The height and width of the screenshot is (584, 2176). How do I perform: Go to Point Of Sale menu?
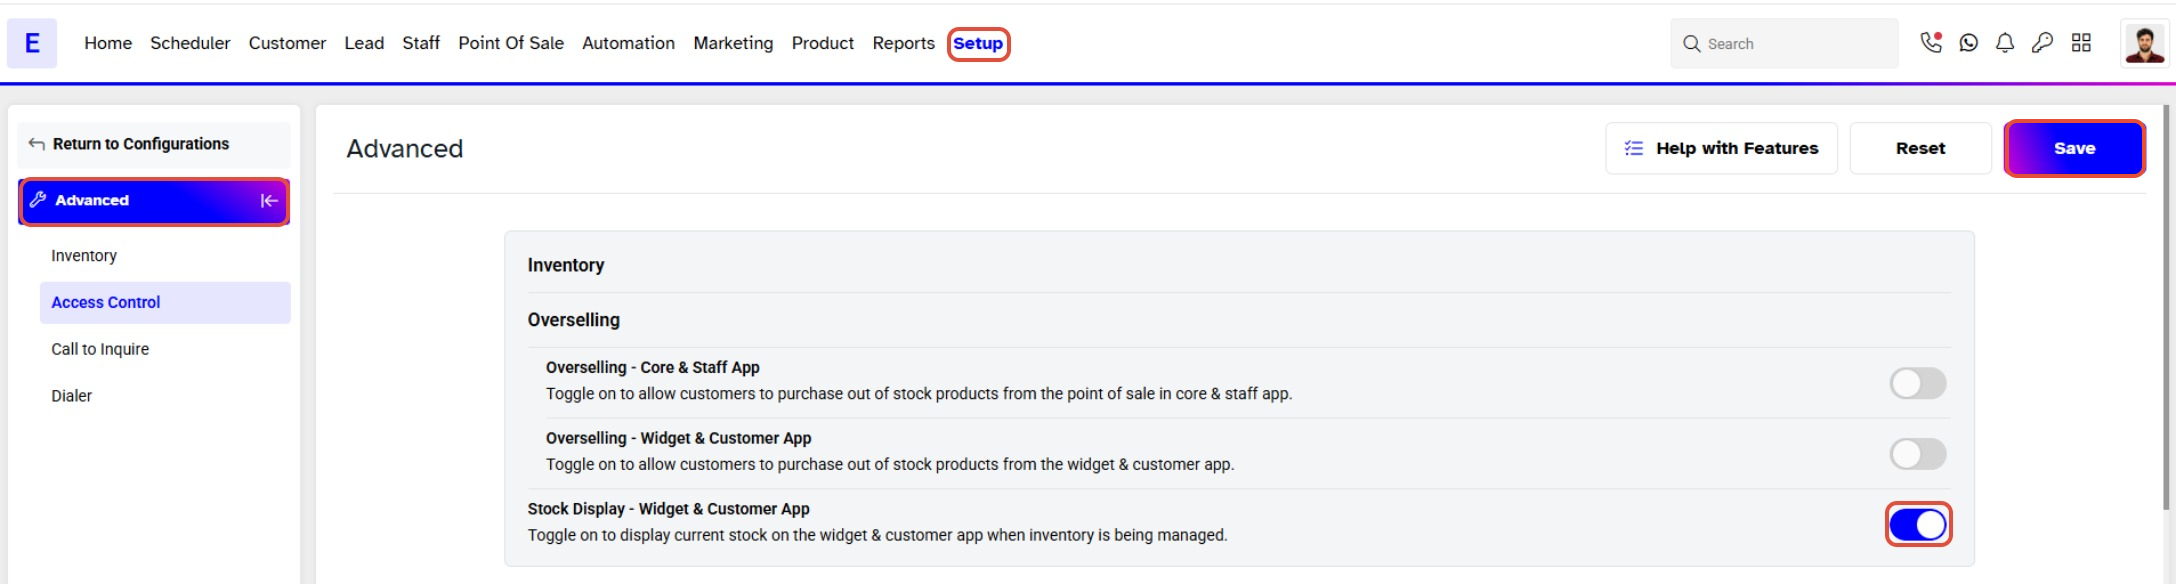click(x=510, y=43)
